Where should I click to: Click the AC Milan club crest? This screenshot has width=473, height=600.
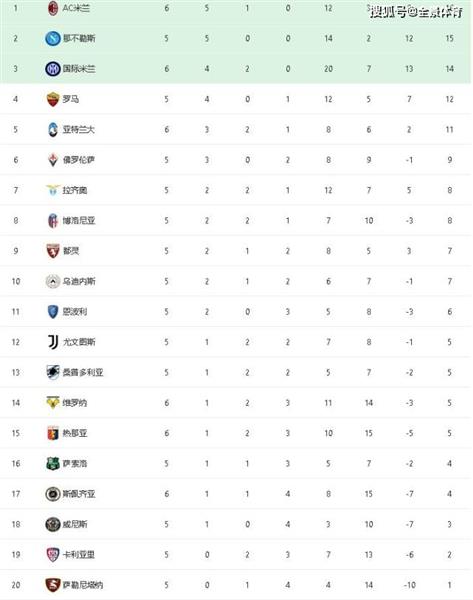pos(53,8)
